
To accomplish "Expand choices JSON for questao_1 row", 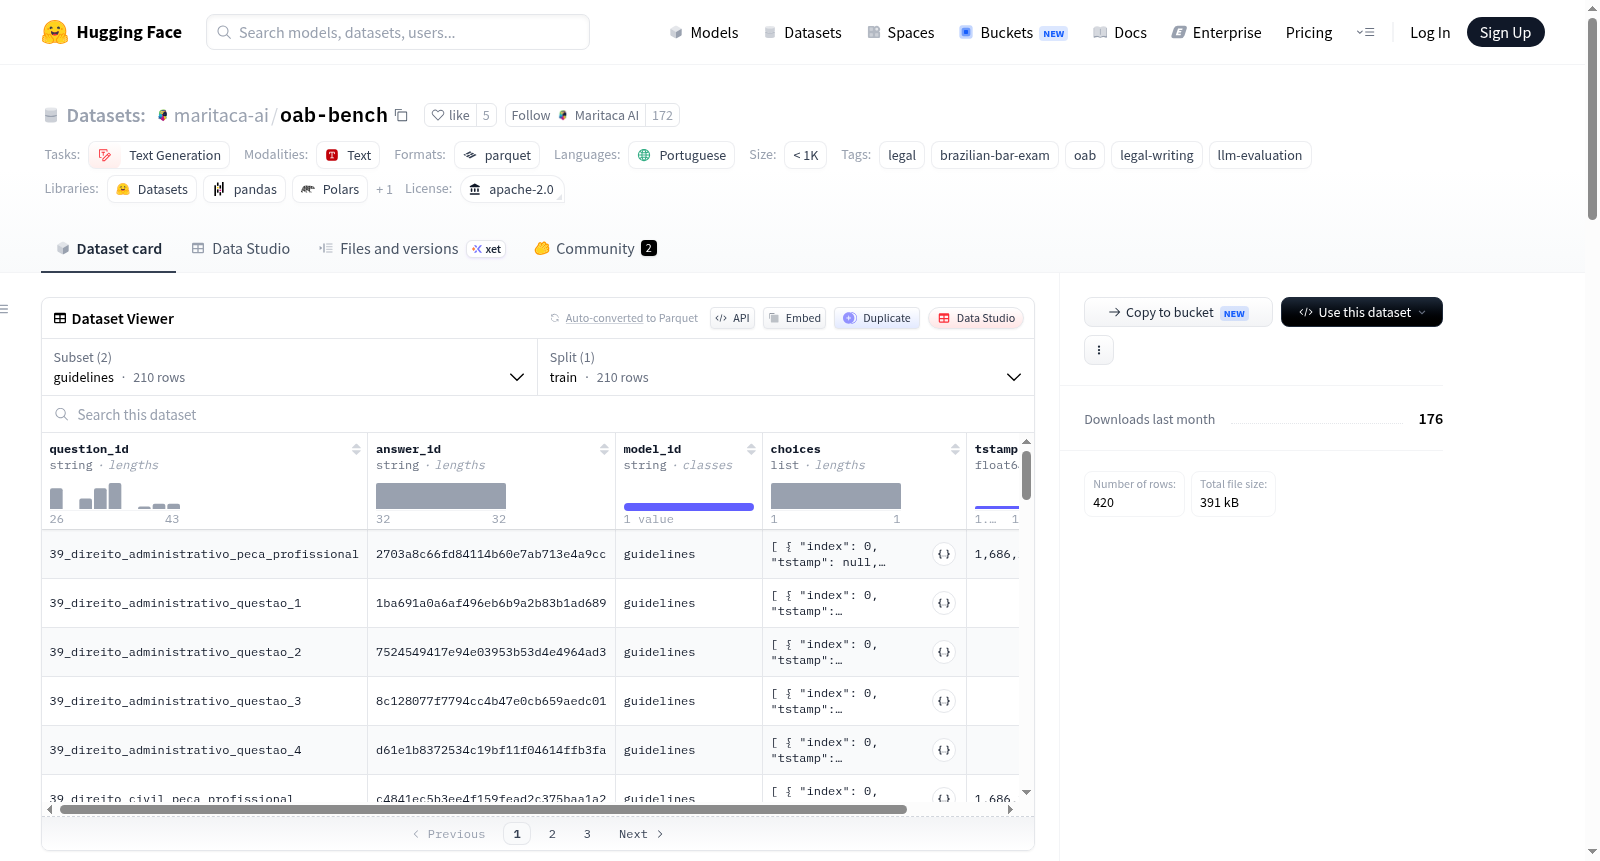I will click(944, 603).
